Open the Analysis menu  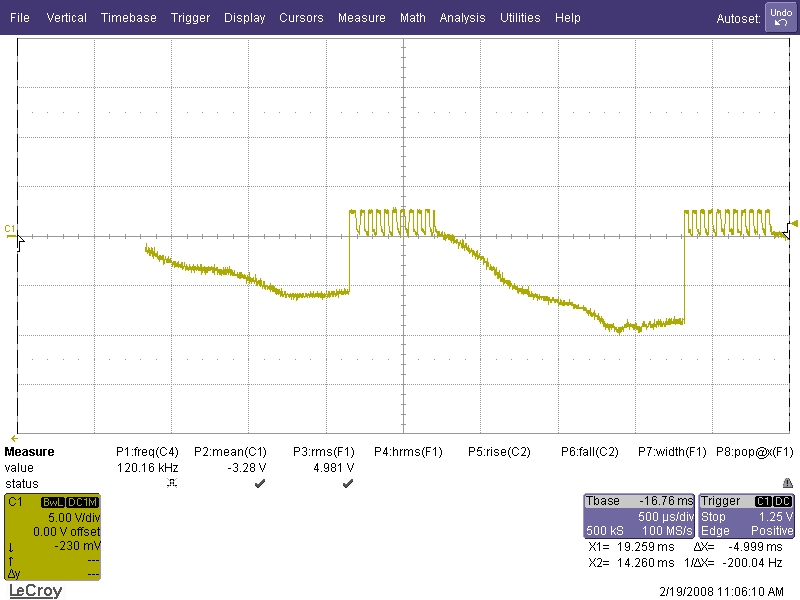(x=462, y=18)
